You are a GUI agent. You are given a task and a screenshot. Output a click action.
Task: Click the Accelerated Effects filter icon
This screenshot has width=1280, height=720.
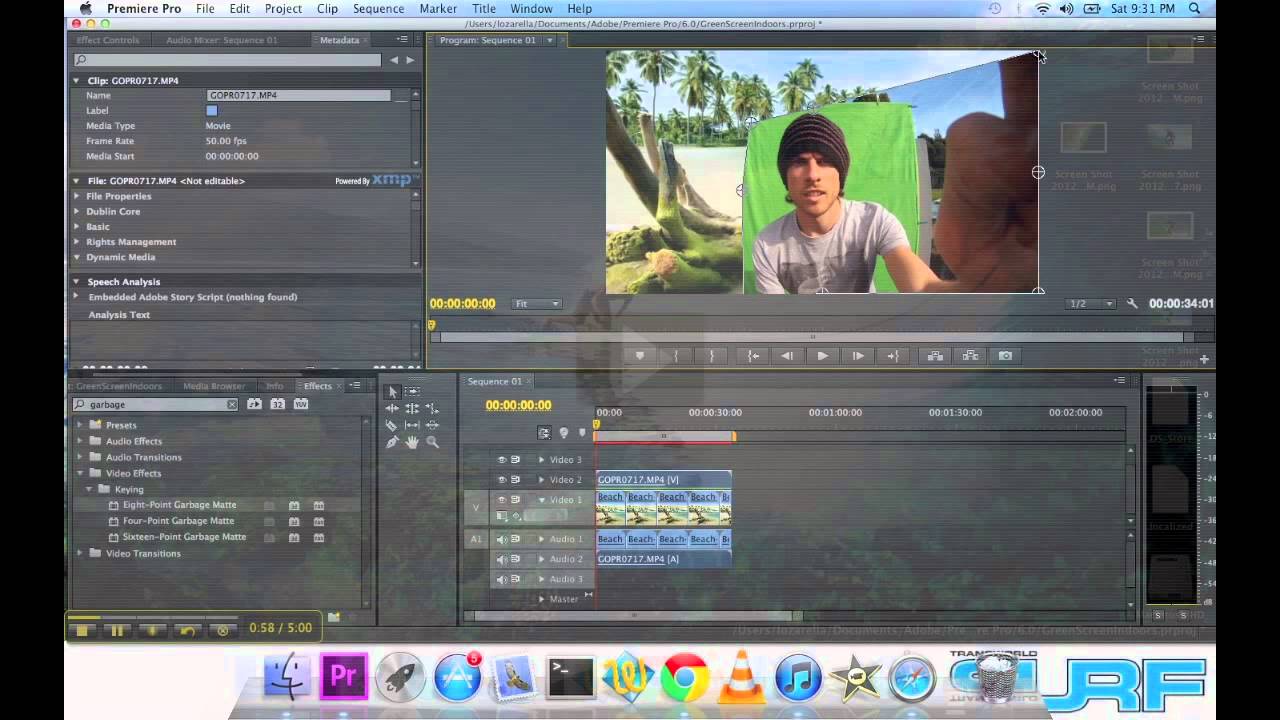[x=254, y=404]
